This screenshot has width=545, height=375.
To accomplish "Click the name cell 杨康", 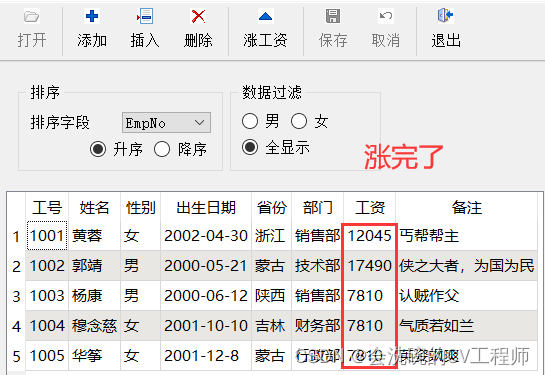I will coord(95,296).
